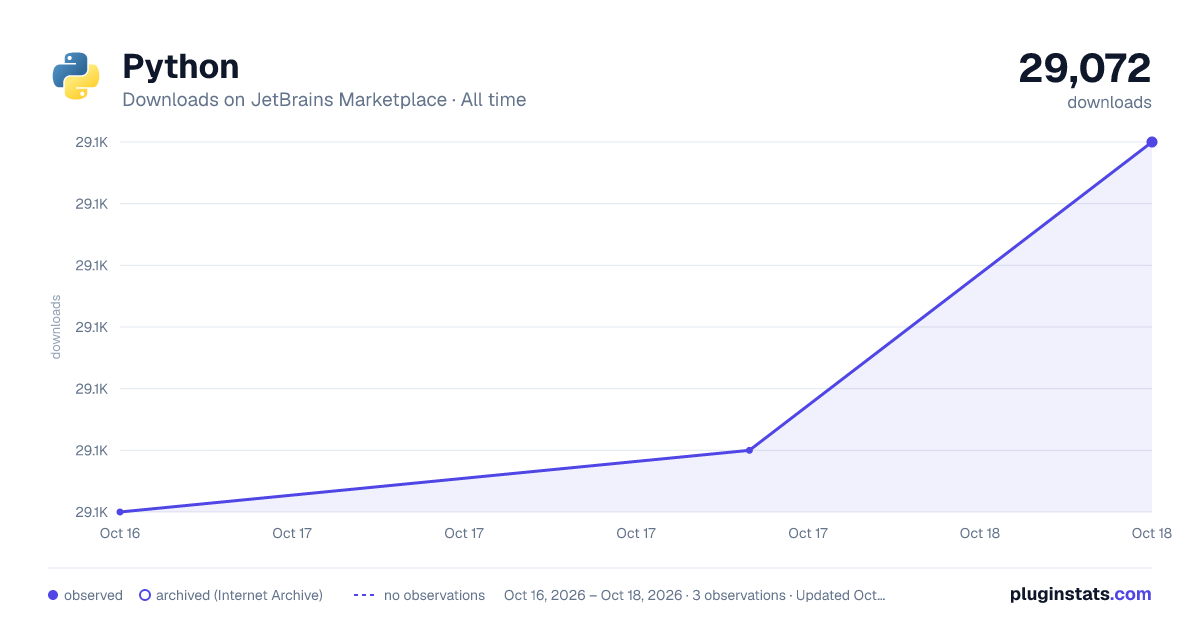
Task: Click the 'observed' legend dot
Action: tap(53, 595)
